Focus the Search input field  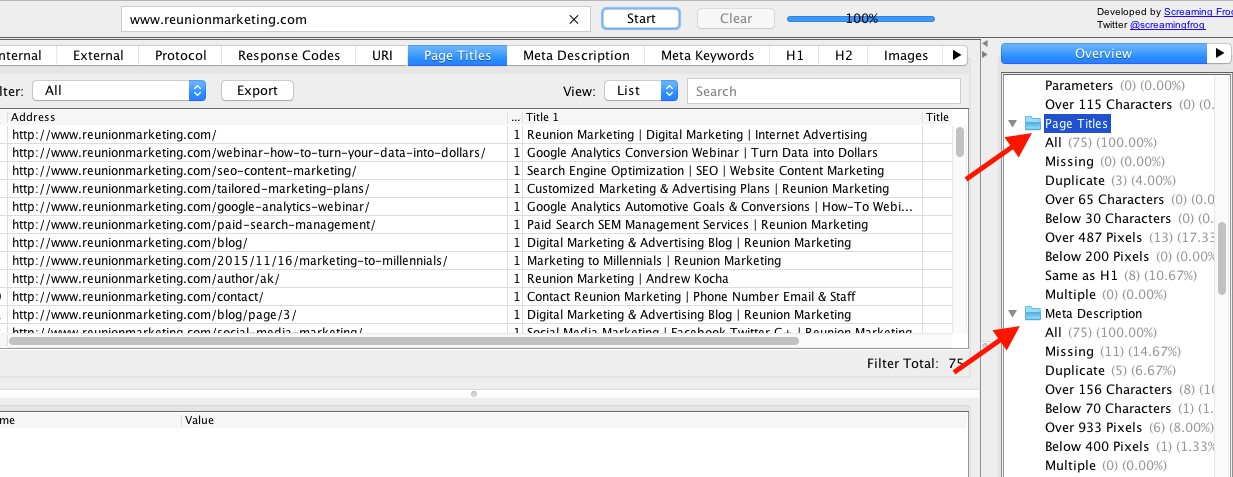pos(824,91)
